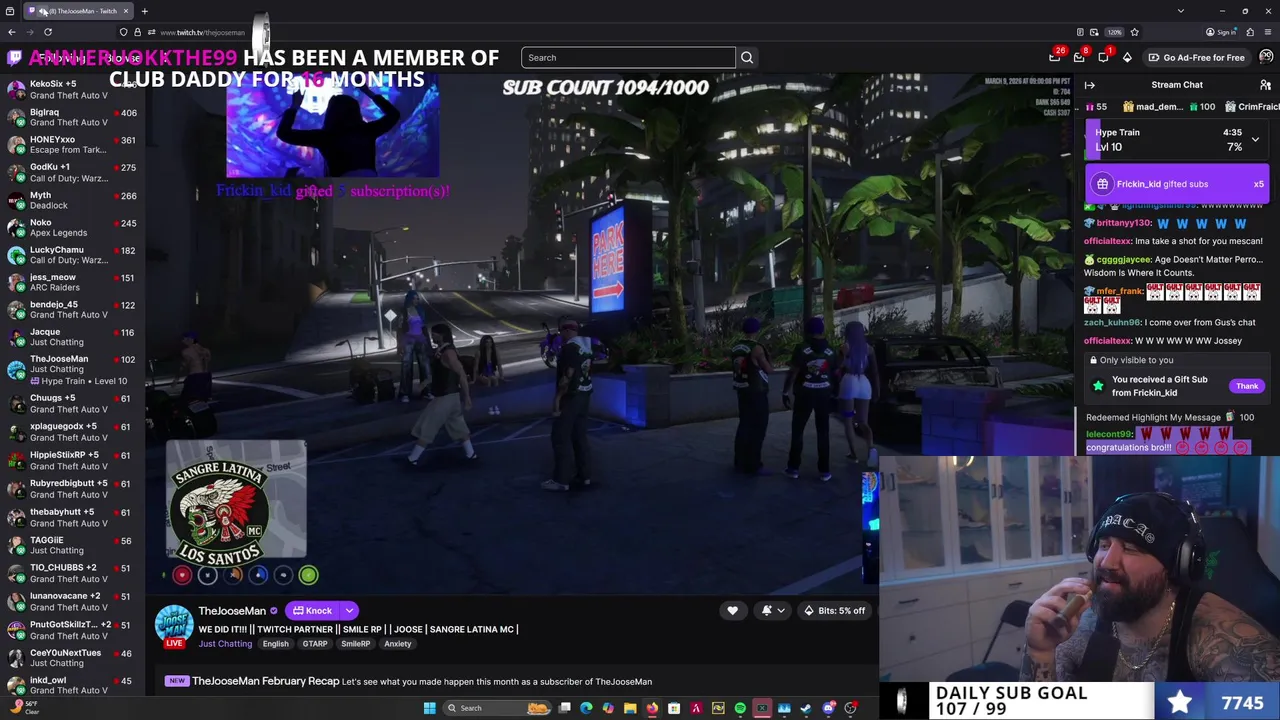Click the search magnifier button

(747, 57)
